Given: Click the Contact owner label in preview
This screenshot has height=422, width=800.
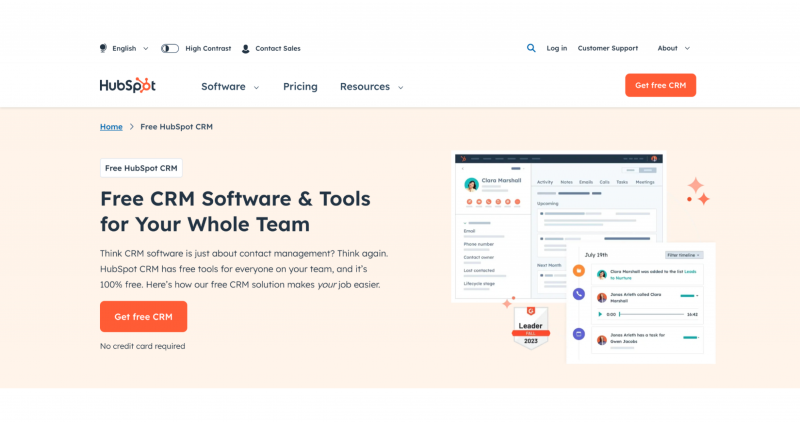Looking at the screenshot, I should (x=479, y=257).
